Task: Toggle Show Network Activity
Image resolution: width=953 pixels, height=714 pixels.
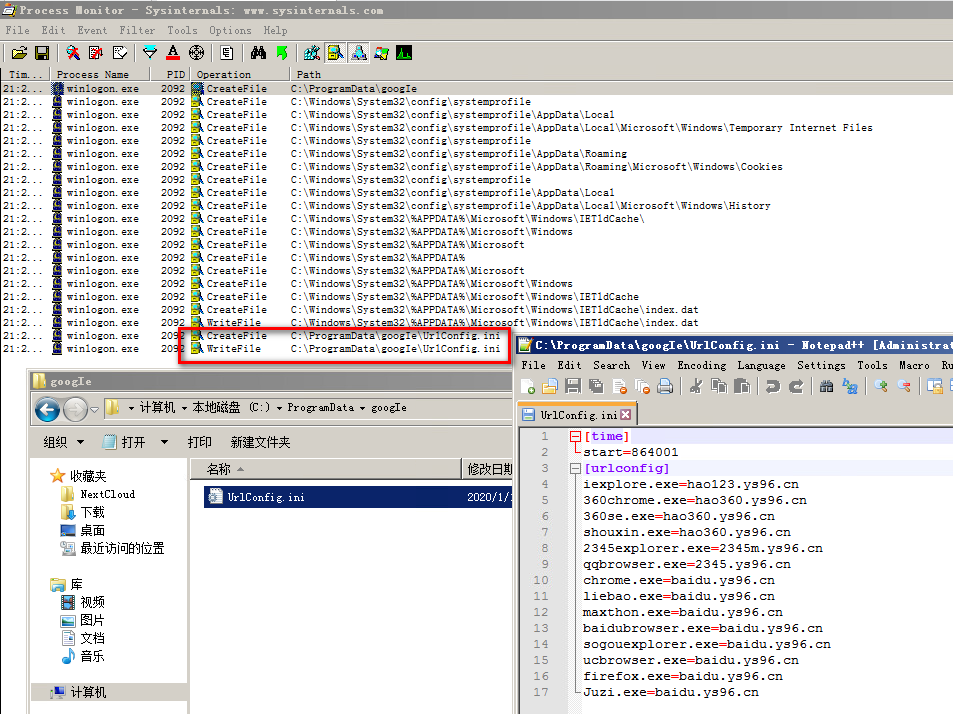Action: click(359, 53)
